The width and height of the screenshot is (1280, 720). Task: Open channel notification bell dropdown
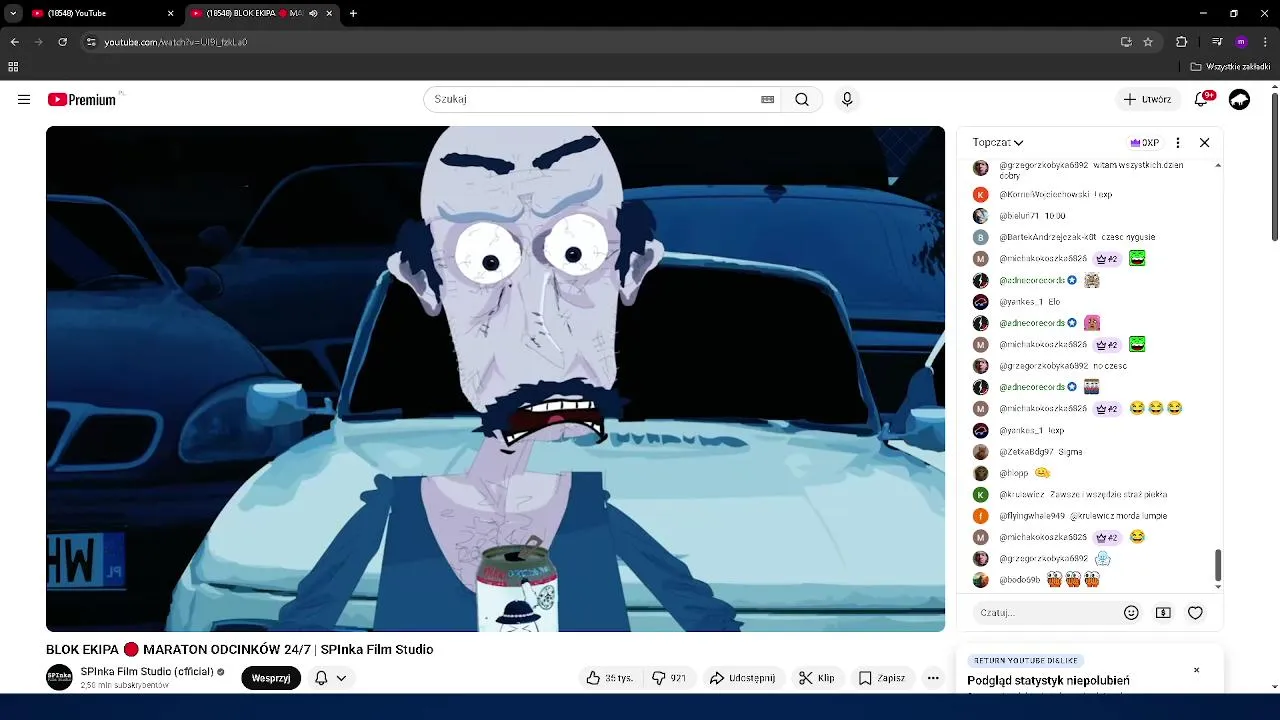(x=331, y=678)
